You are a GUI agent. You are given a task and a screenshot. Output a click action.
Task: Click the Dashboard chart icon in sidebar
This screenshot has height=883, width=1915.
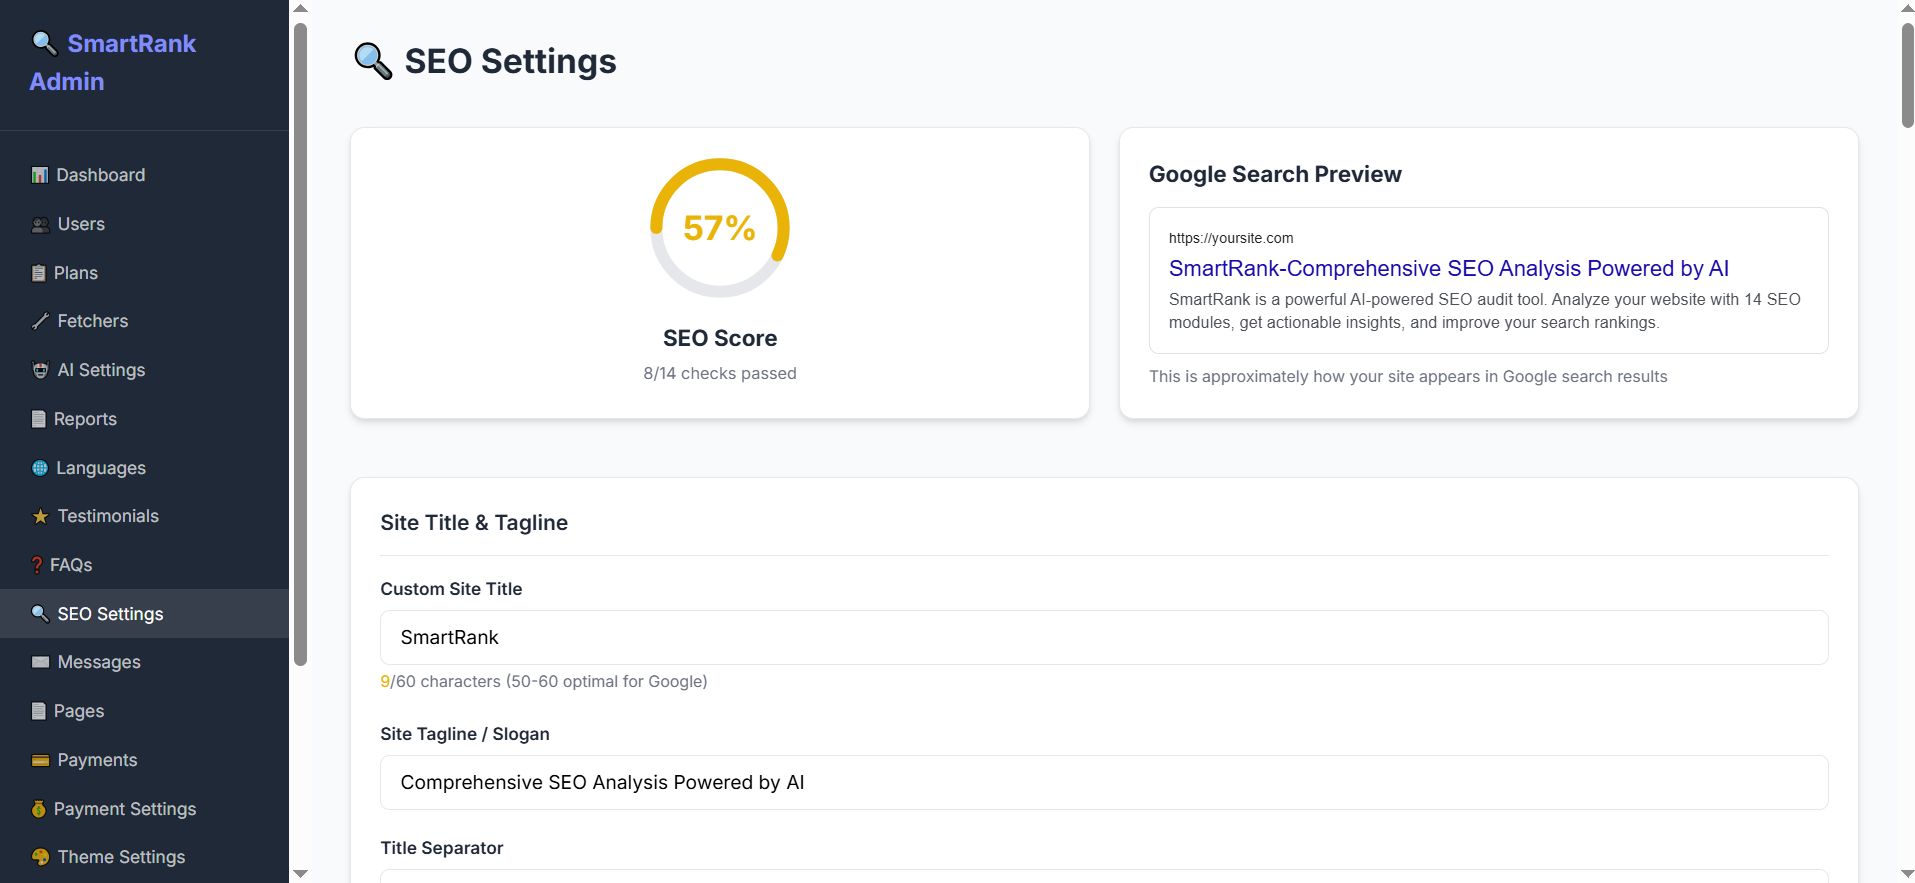(40, 175)
